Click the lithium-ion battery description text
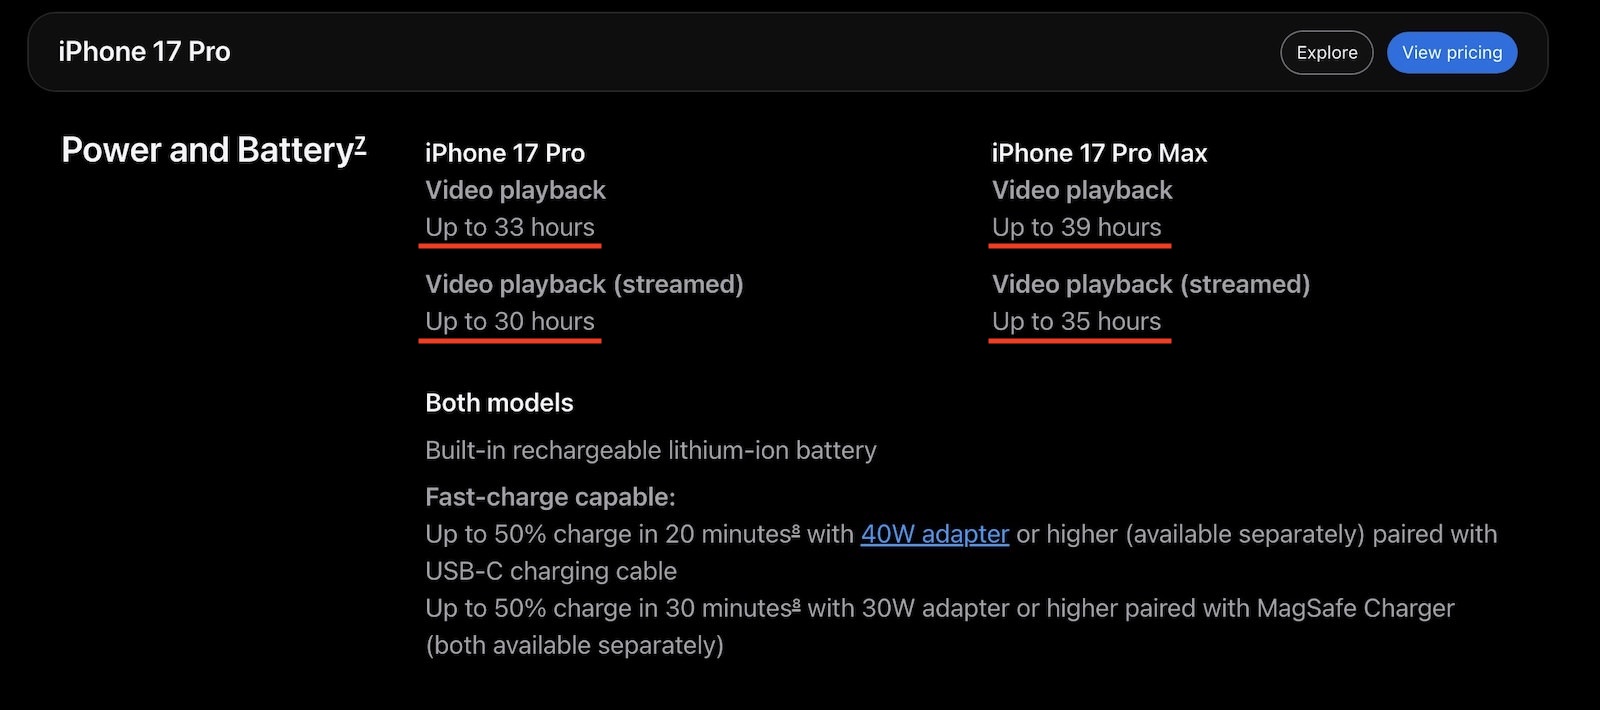This screenshot has width=1600, height=710. point(650,450)
